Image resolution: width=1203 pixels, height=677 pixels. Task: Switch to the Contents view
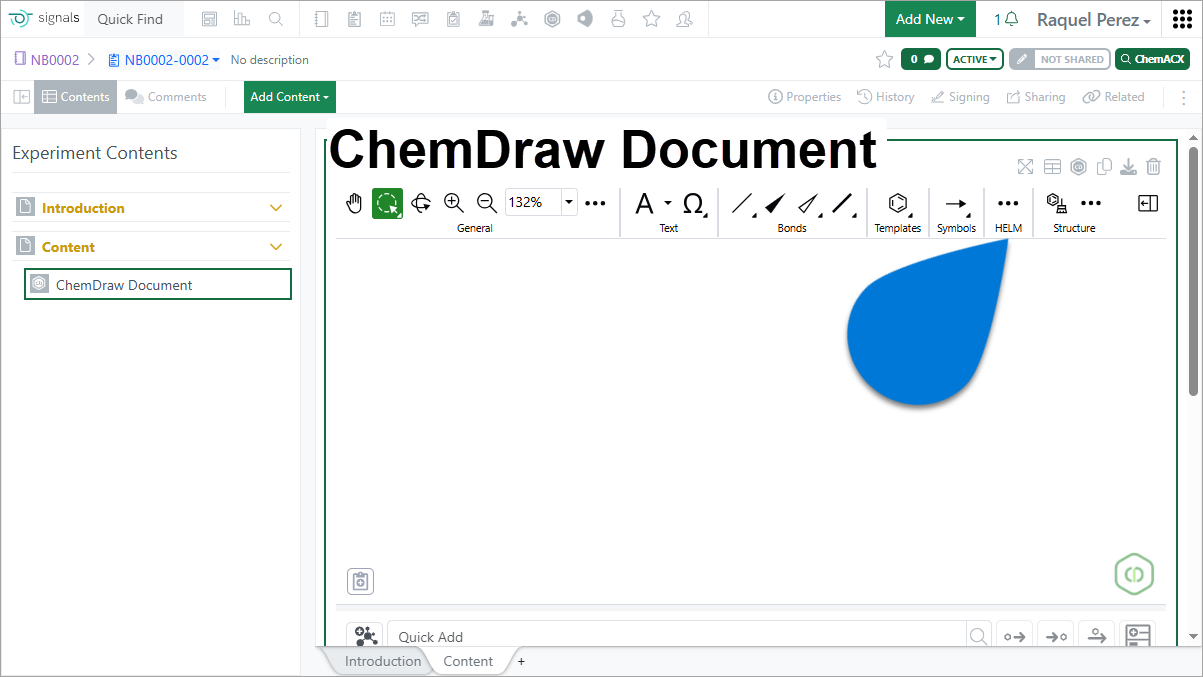(76, 97)
